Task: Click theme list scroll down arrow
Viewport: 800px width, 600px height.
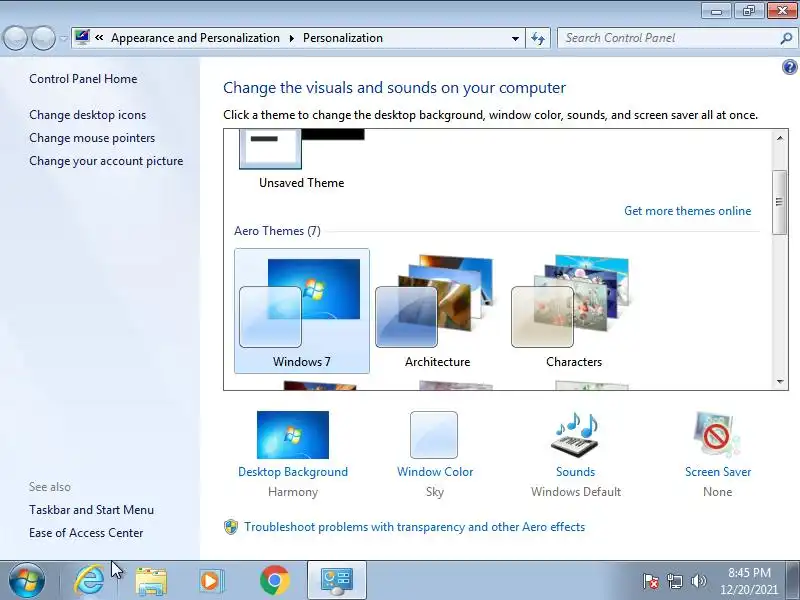Action: pos(780,381)
